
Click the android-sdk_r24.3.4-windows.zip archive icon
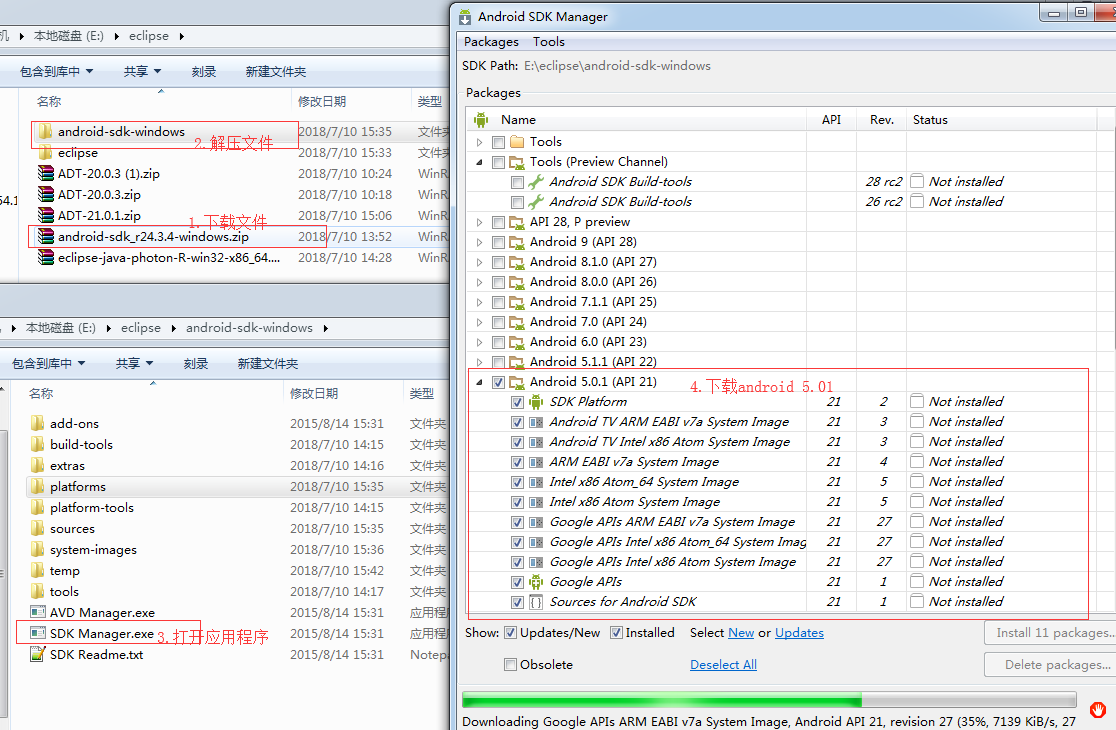[46, 236]
